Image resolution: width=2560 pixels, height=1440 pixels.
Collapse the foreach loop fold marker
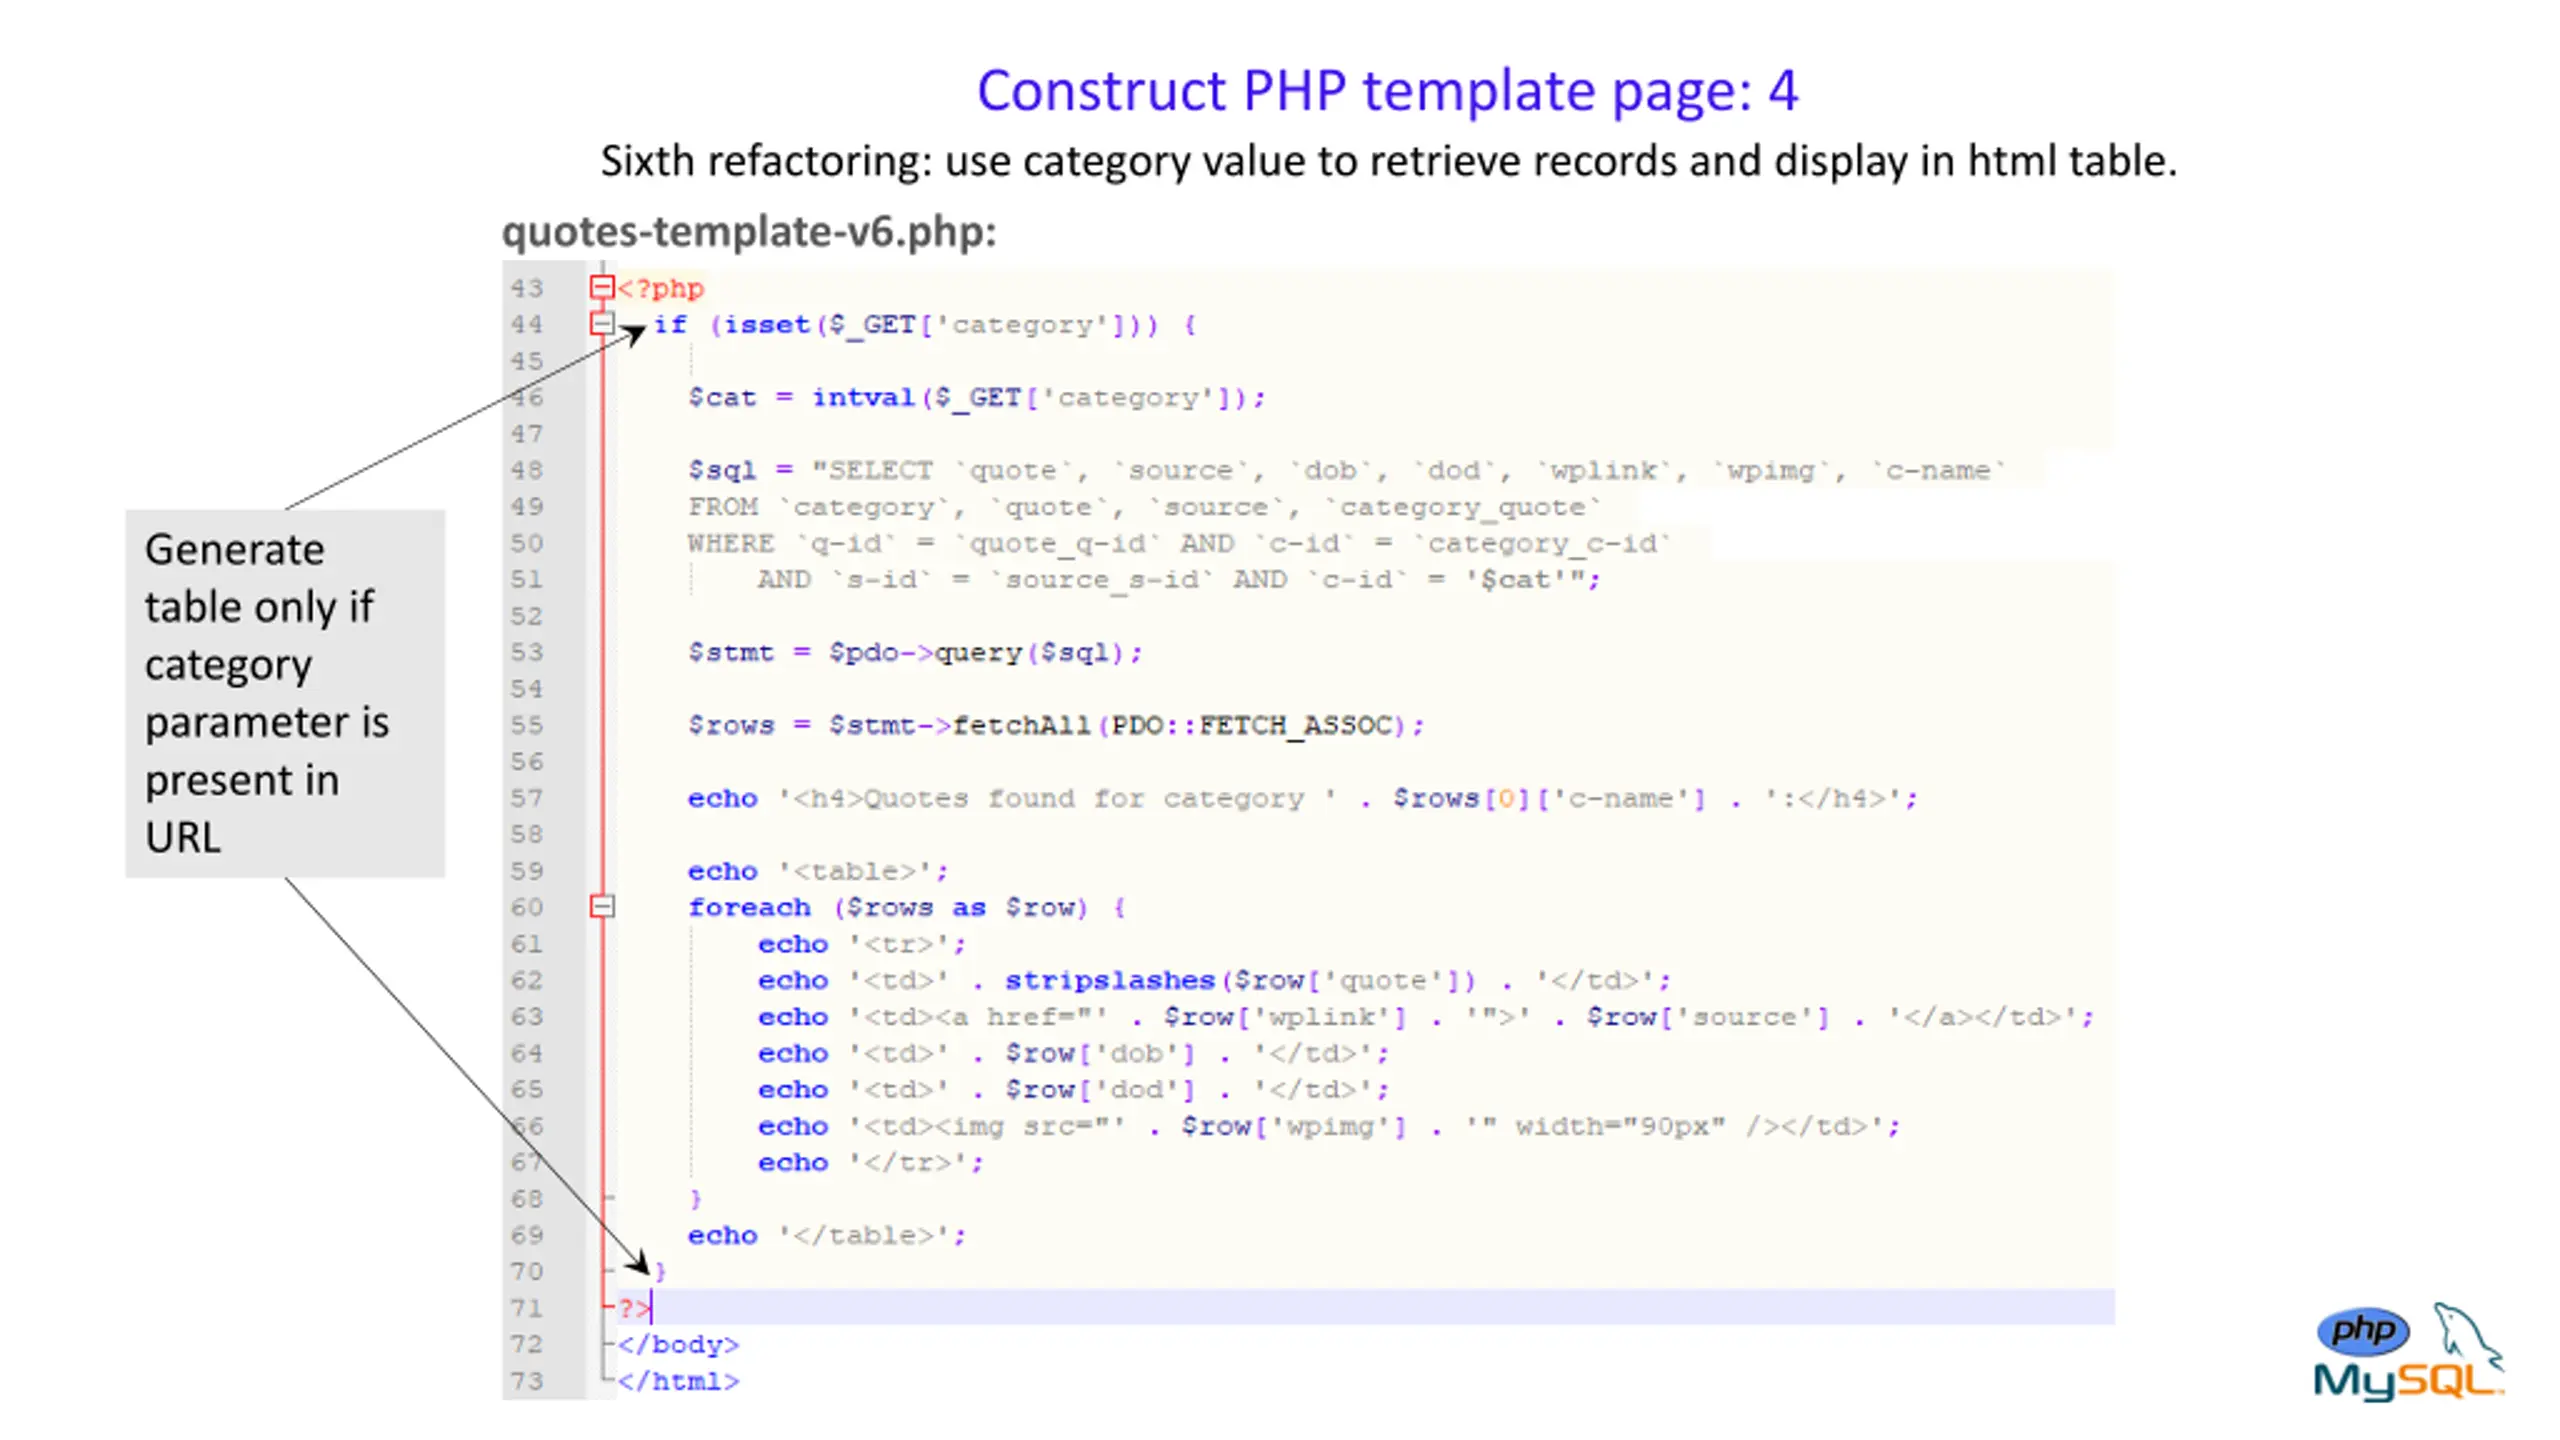click(601, 907)
